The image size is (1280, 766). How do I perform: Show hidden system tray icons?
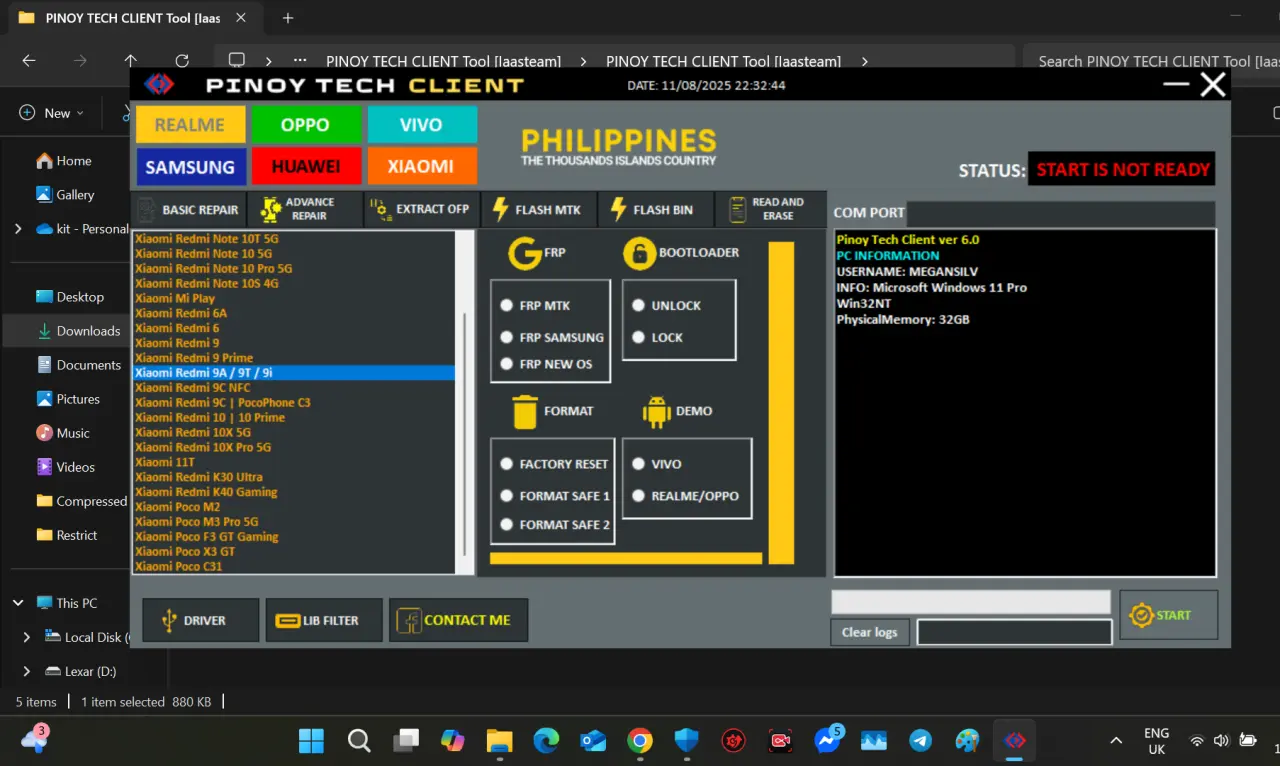1116,741
